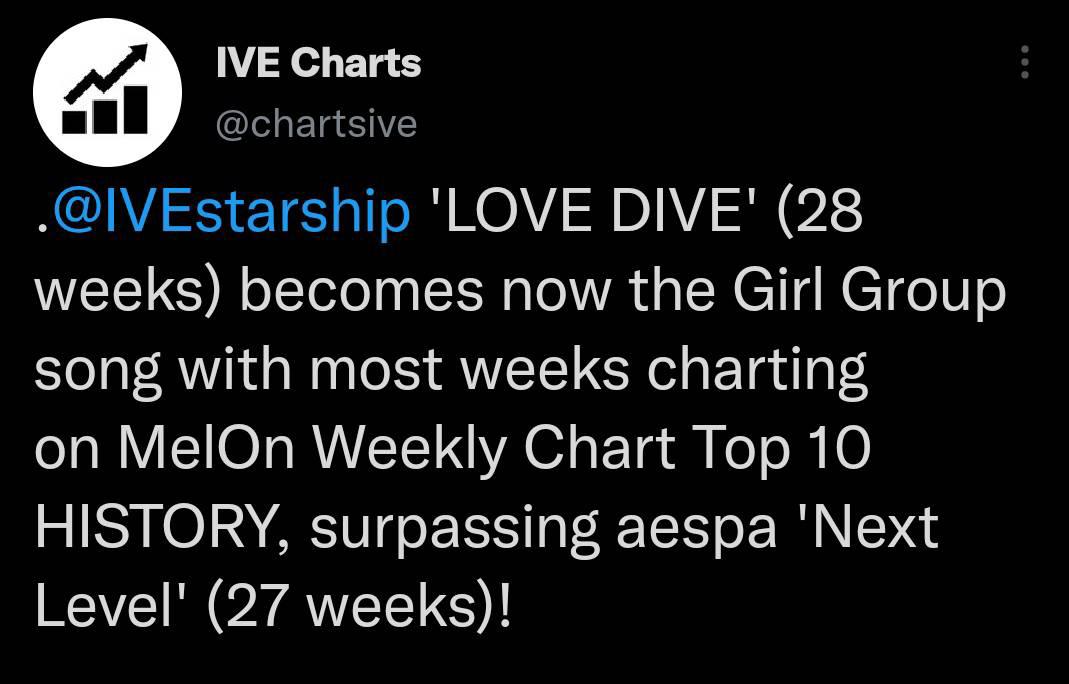Open the IVE Charts profile avatar

(x=107, y=92)
